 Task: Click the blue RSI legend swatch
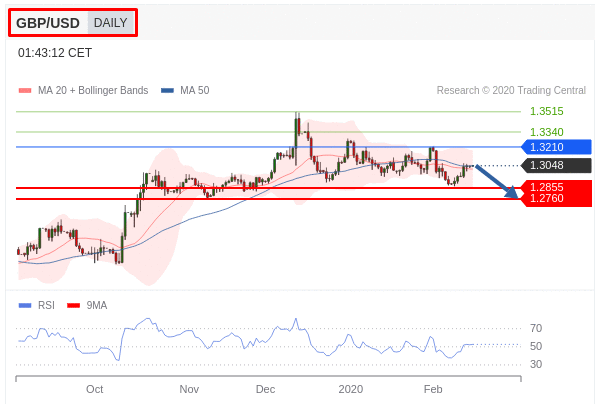(25, 305)
